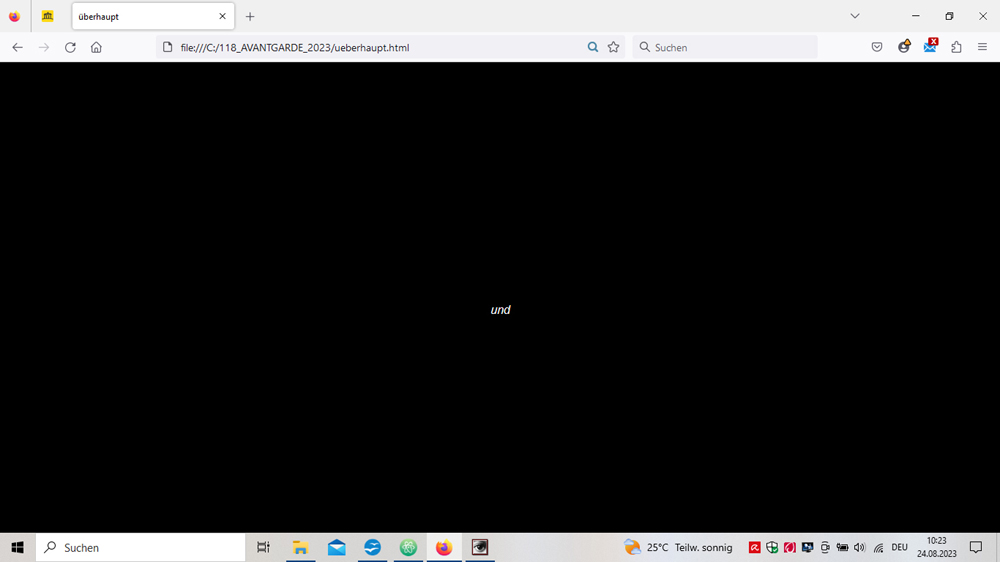Screen dimensions: 1000x562
Task: Open the red swirl tray icon
Action: [x=790, y=547]
